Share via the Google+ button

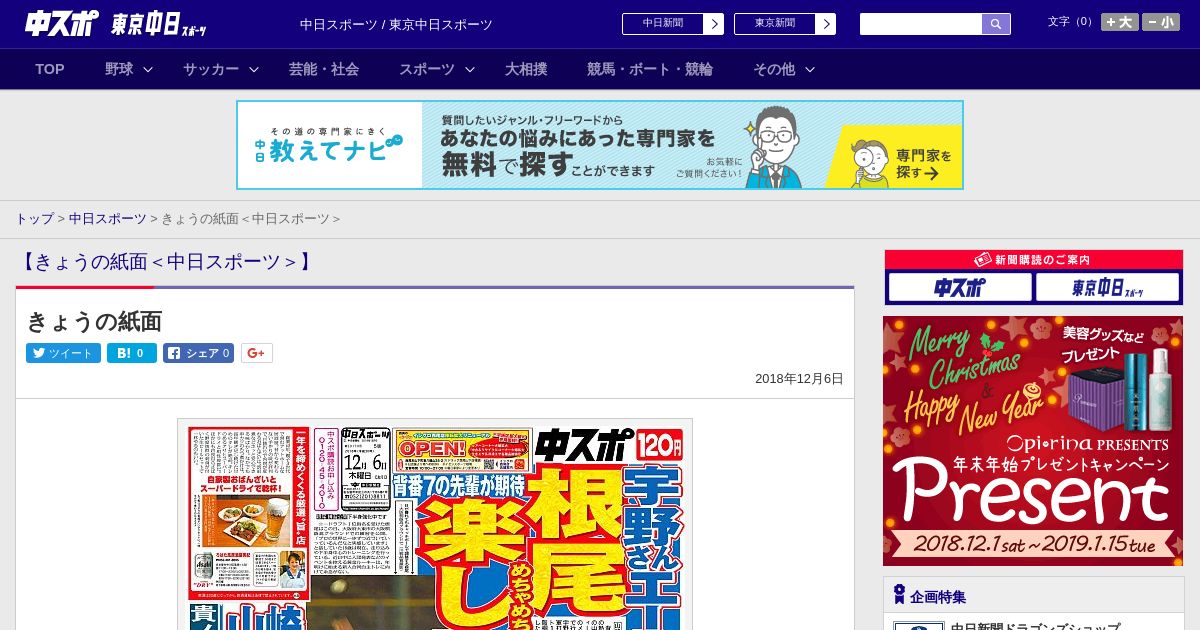[257, 353]
